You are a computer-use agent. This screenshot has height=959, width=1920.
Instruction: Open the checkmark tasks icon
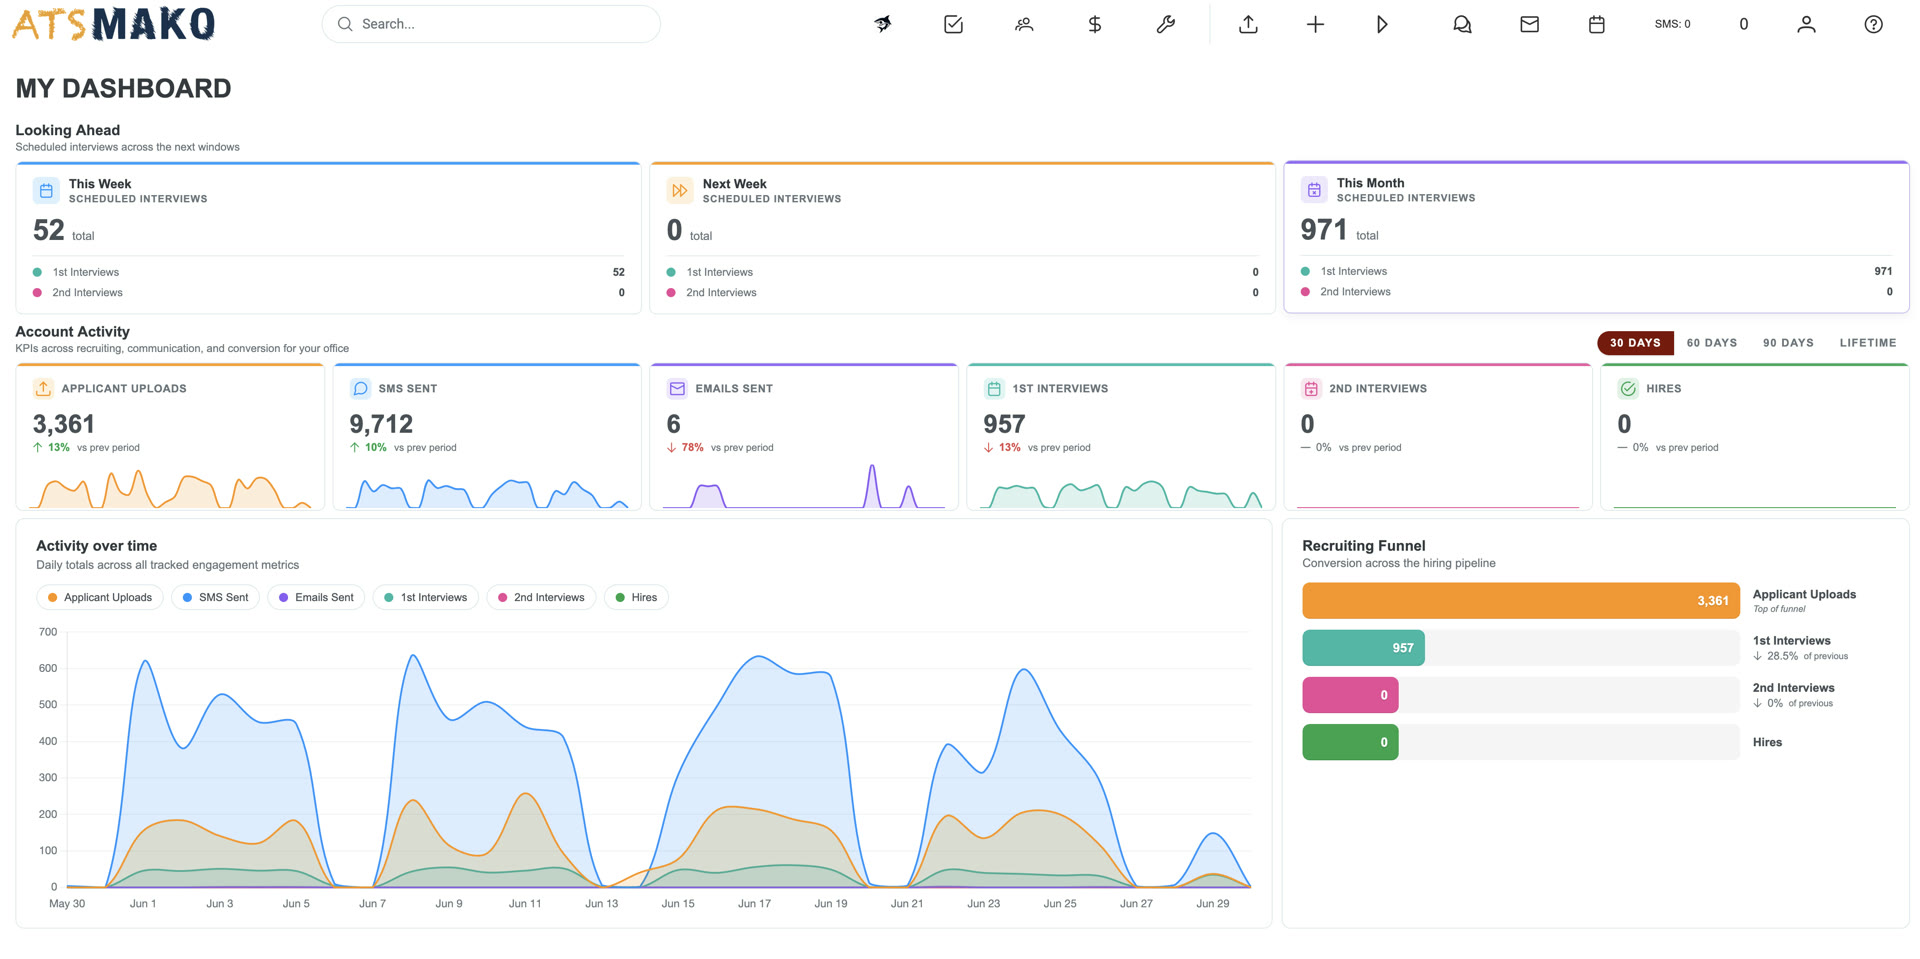[x=953, y=24]
